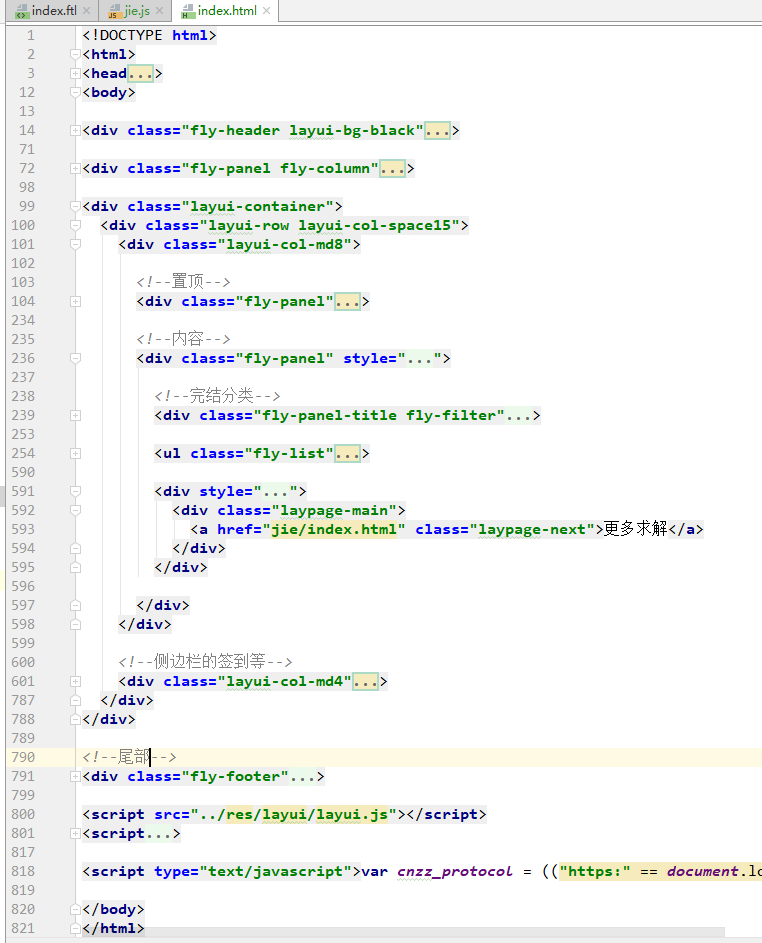Open the ../res/layui/layui.js src path

point(293,814)
